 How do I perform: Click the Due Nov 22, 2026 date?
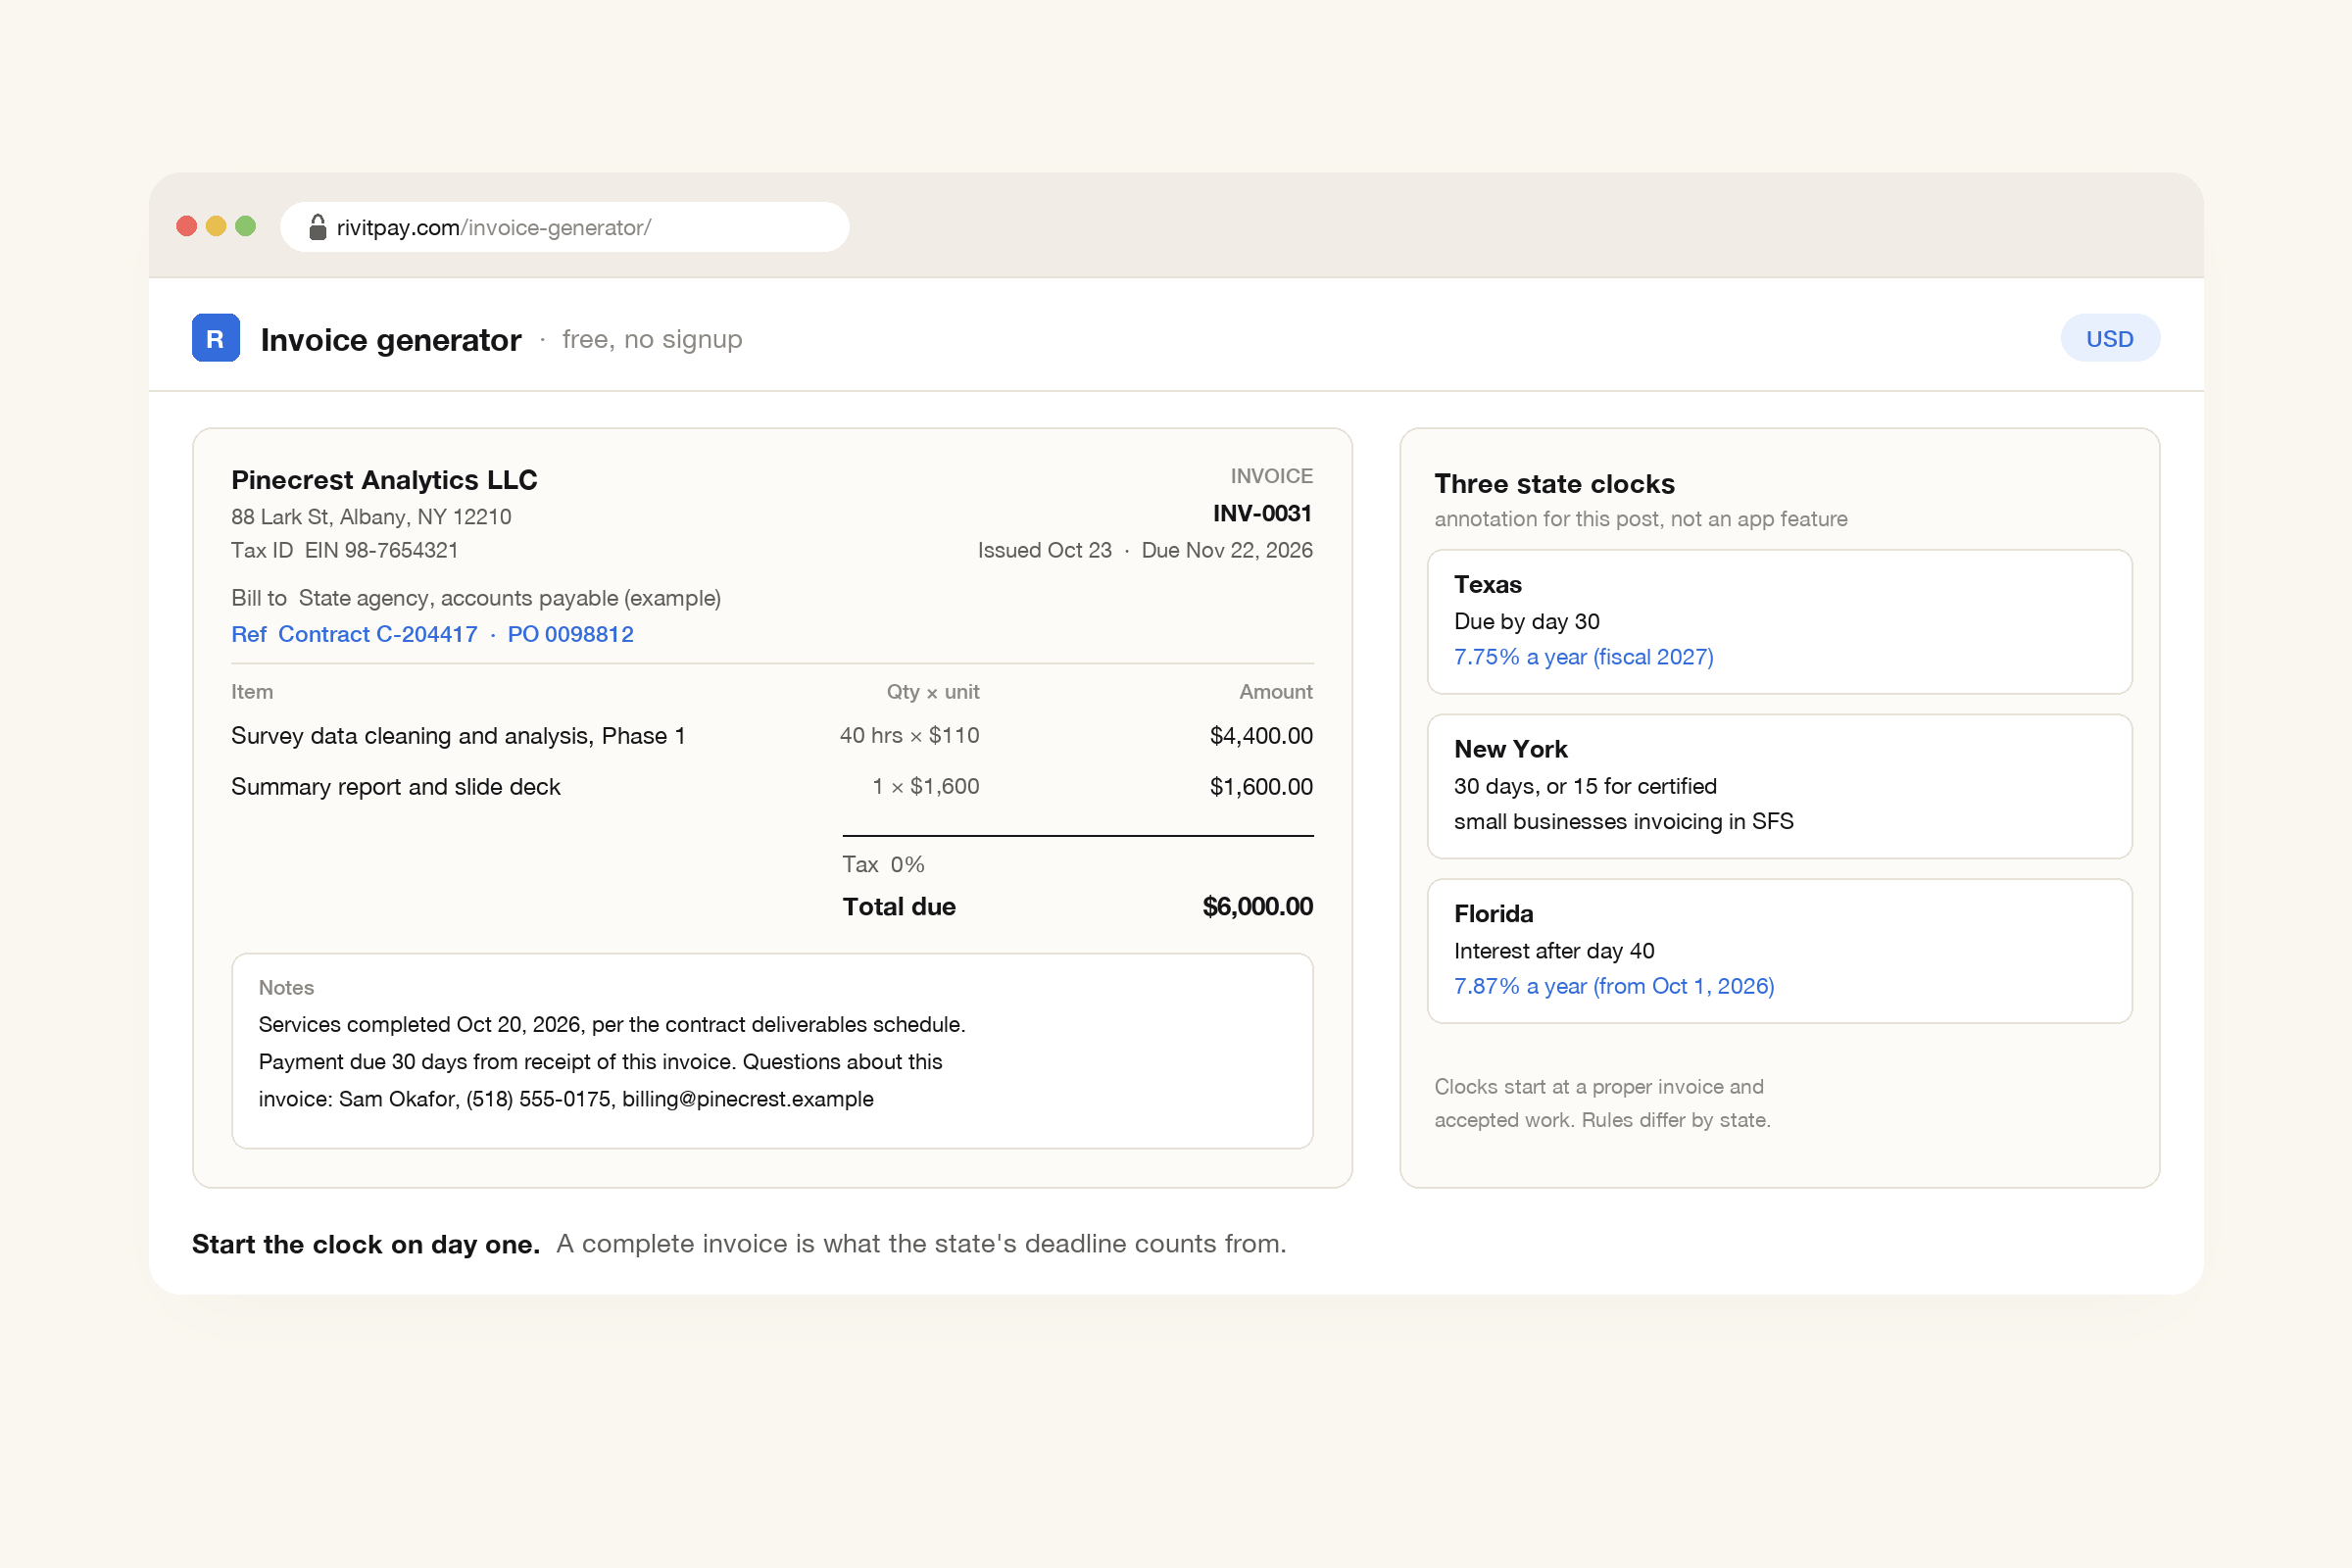1227,550
